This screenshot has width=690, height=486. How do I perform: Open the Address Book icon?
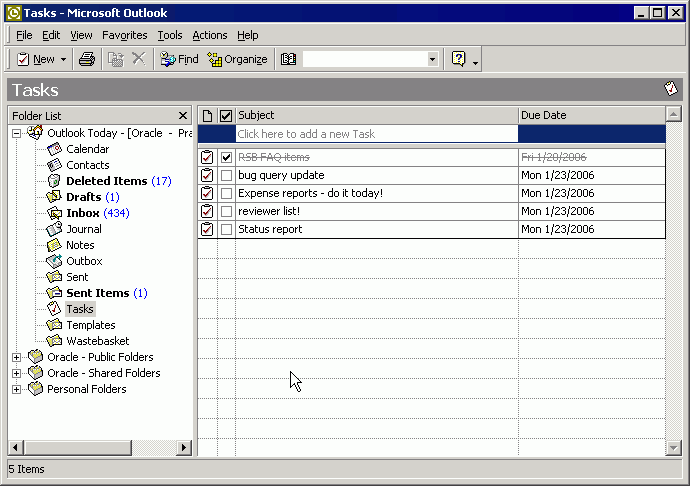tap(289, 59)
